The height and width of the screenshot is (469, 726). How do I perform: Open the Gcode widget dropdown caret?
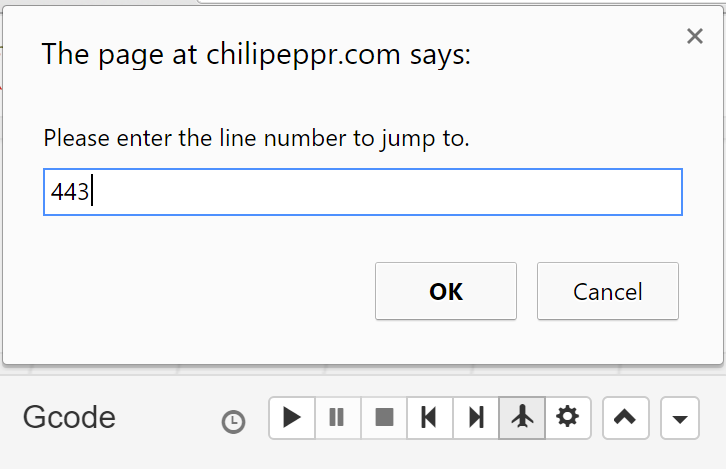(x=680, y=418)
